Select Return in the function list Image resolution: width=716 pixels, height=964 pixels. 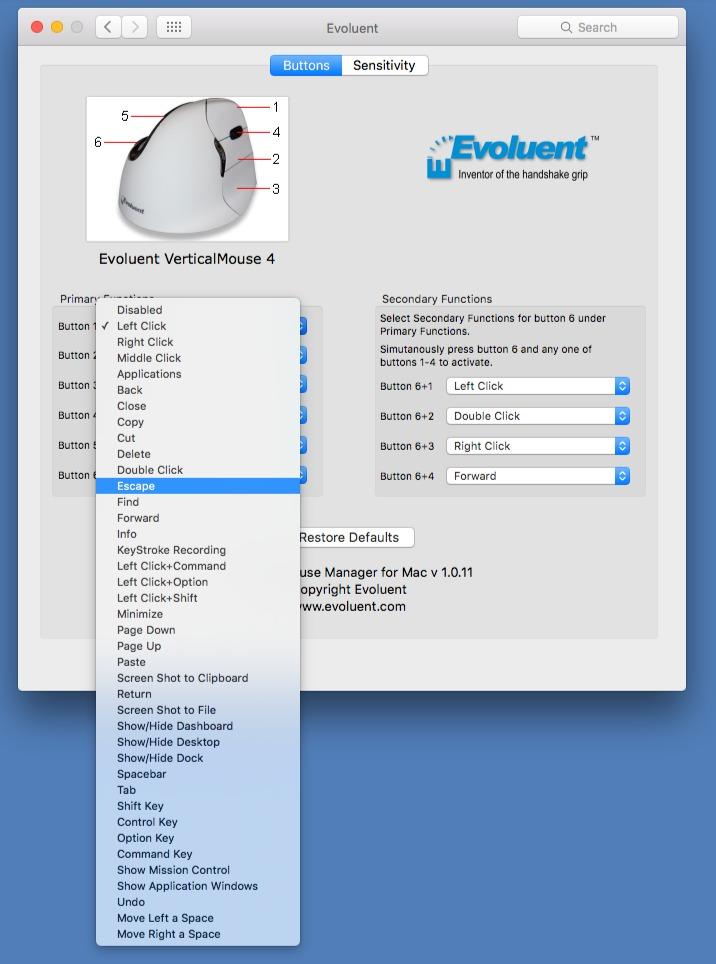tap(198, 693)
